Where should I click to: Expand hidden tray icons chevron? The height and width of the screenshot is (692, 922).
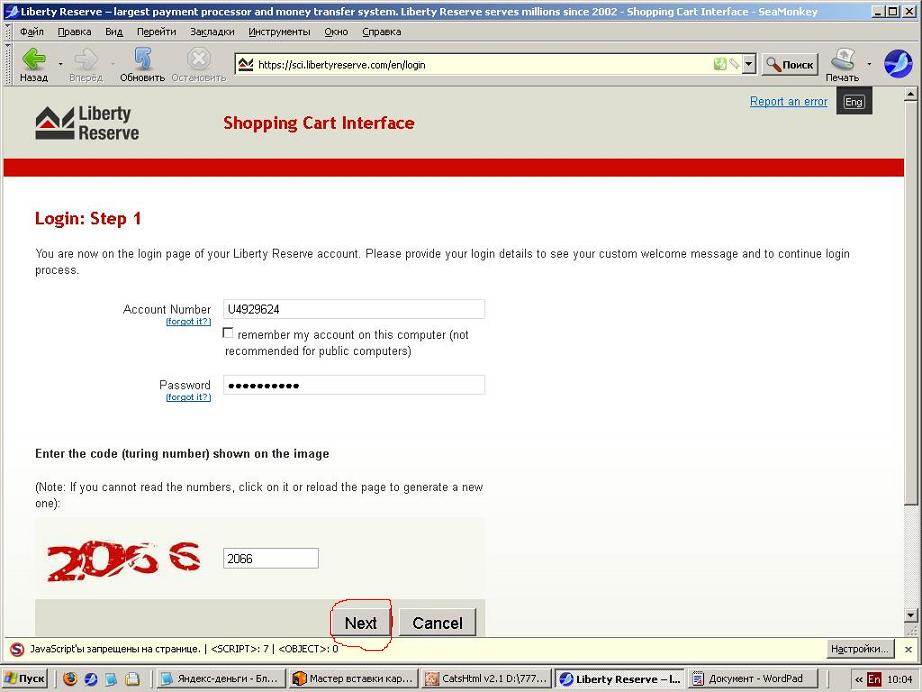click(x=858, y=680)
